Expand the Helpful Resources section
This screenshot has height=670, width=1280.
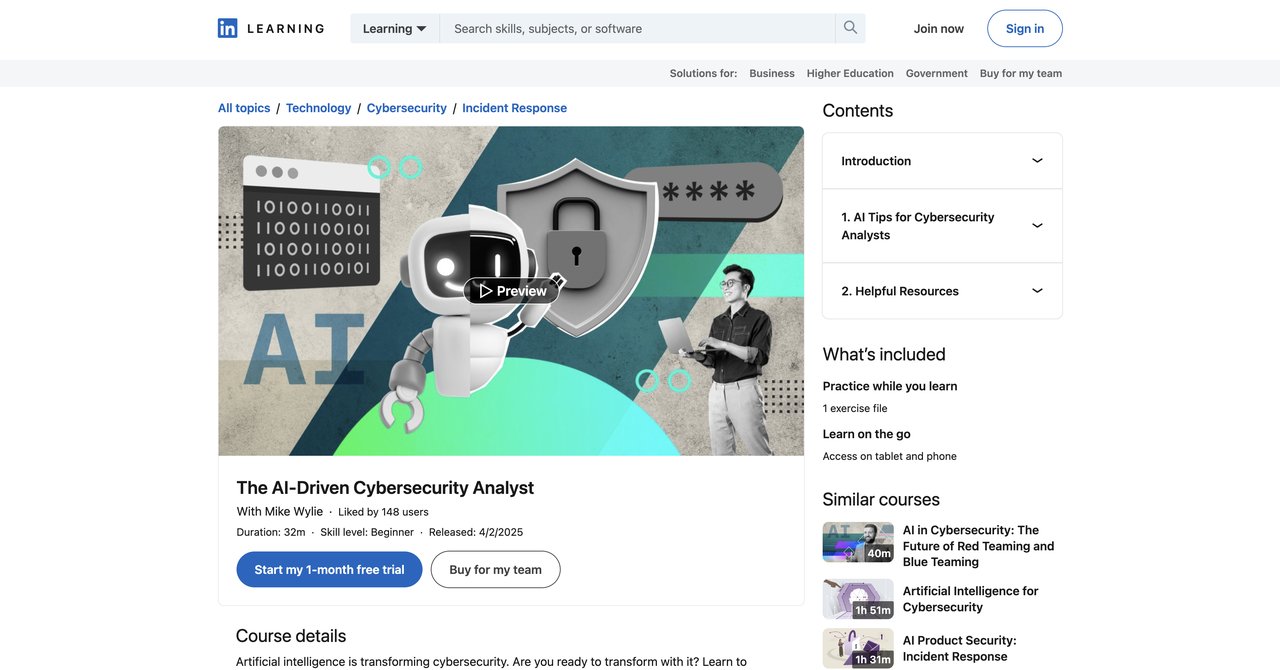pyautogui.click(x=942, y=291)
